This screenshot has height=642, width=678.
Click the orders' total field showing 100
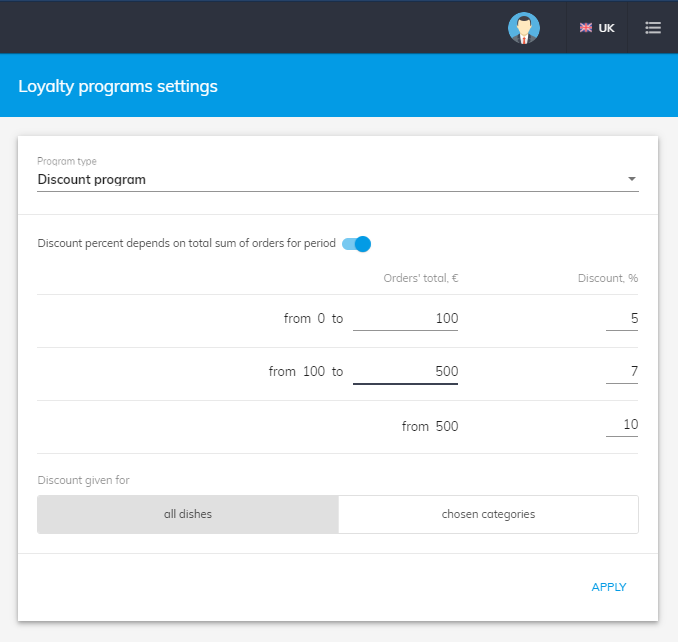tap(406, 319)
